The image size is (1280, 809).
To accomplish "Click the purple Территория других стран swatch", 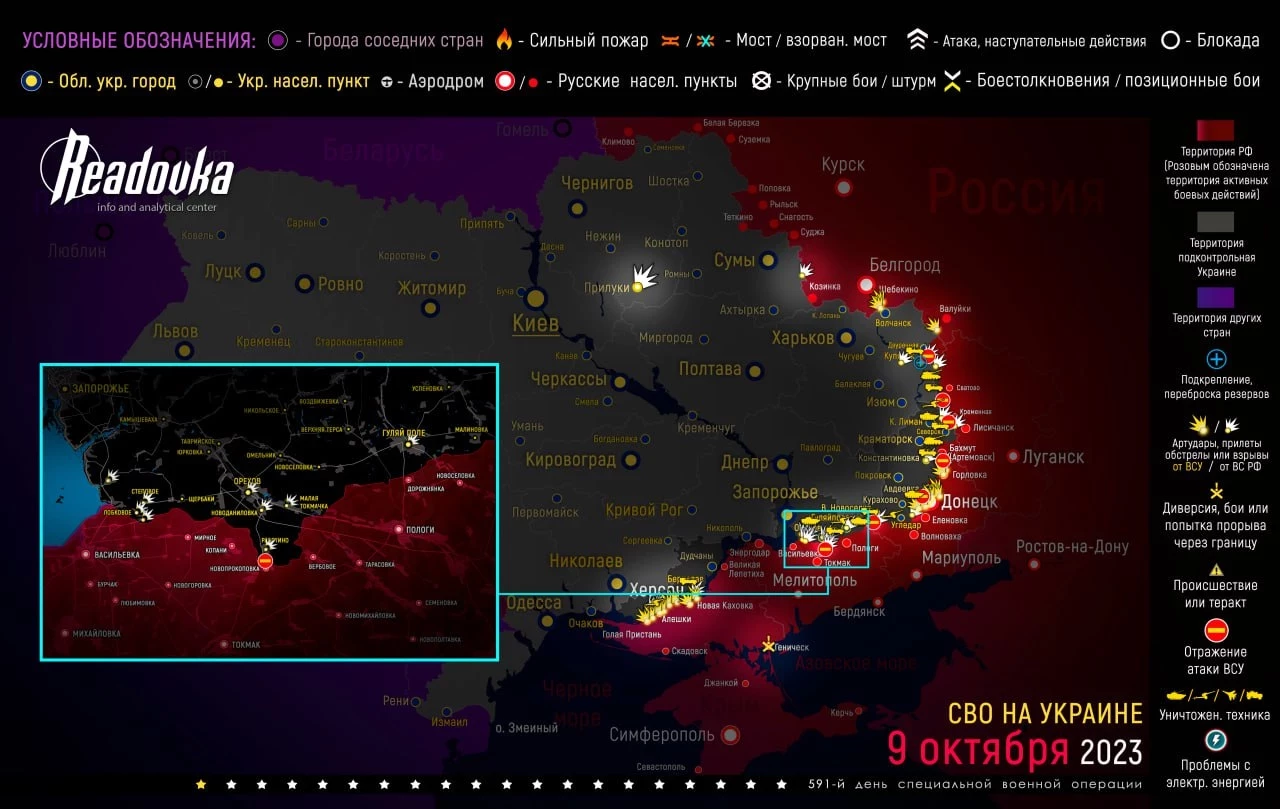I will tap(1215, 298).
